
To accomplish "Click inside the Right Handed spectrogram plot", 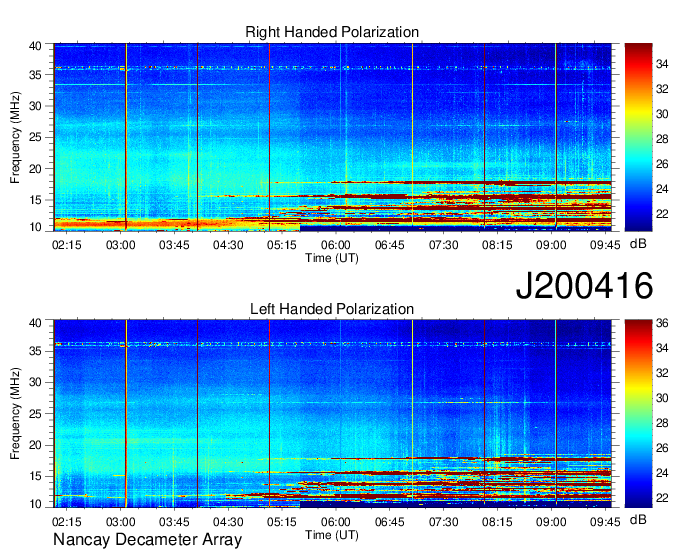I will pyautogui.click(x=333, y=137).
